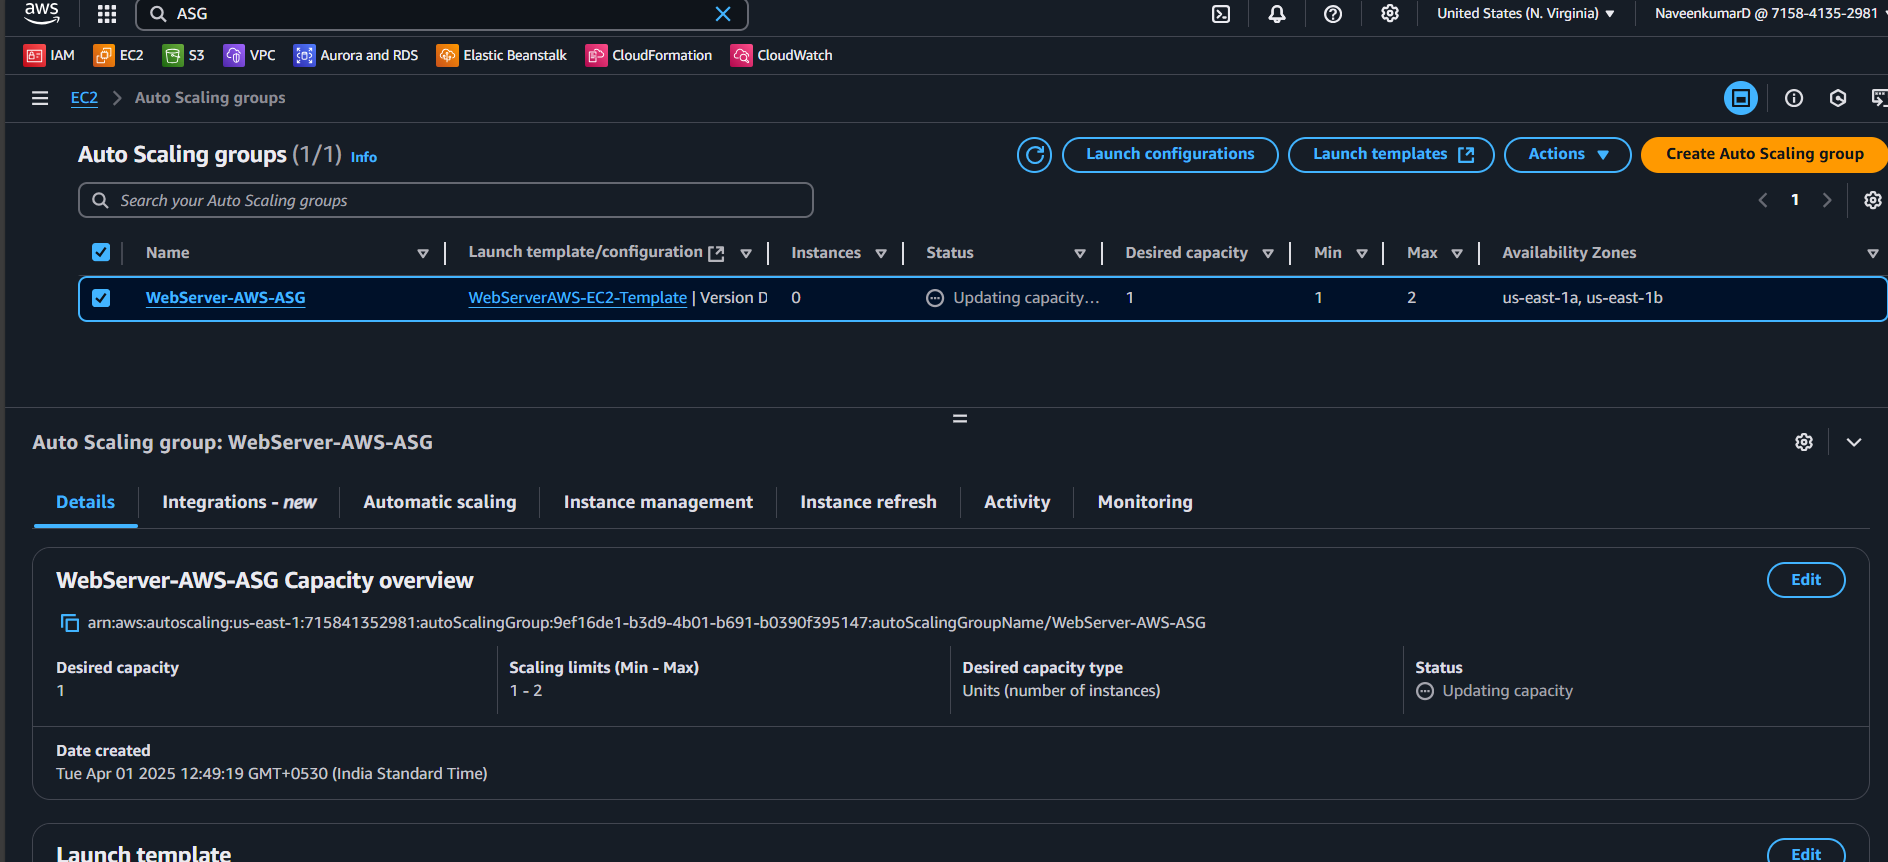Screen dimensions: 1888x862
Task: Toggle the select-all header checkbox
Action: 101,252
